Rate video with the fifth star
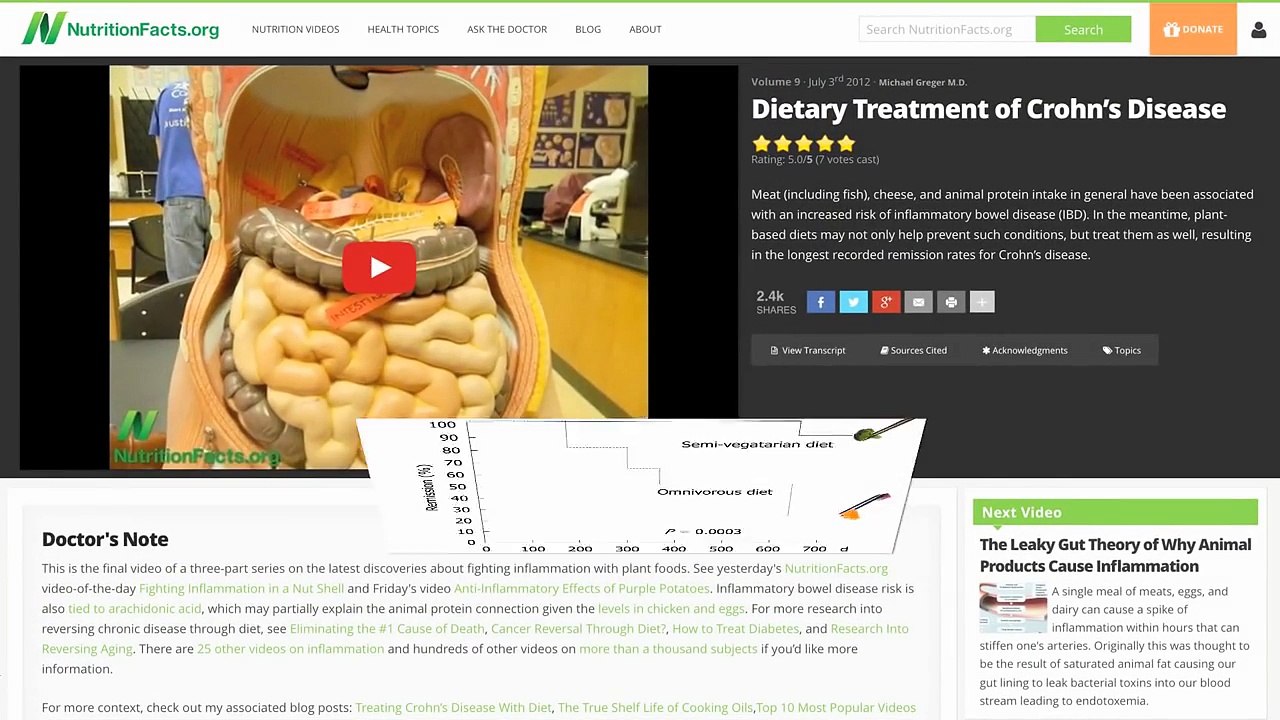This screenshot has width=1280, height=720. (x=847, y=143)
